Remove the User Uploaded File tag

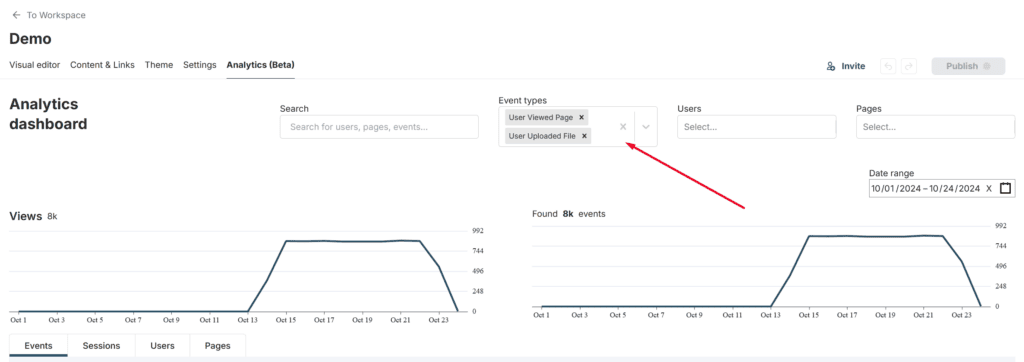tap(584, 136)
